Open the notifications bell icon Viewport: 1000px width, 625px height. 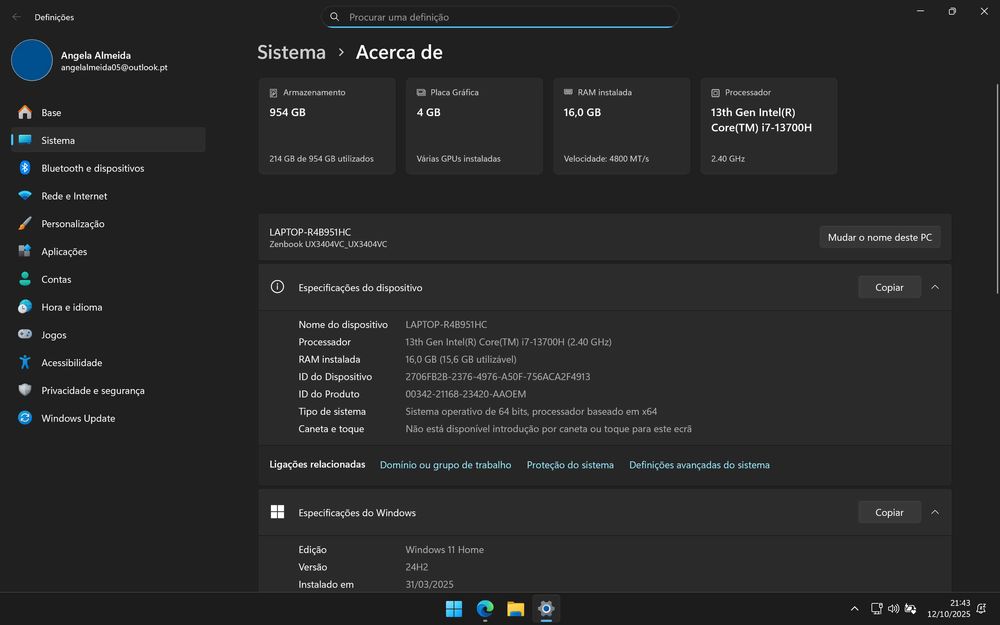982,609
